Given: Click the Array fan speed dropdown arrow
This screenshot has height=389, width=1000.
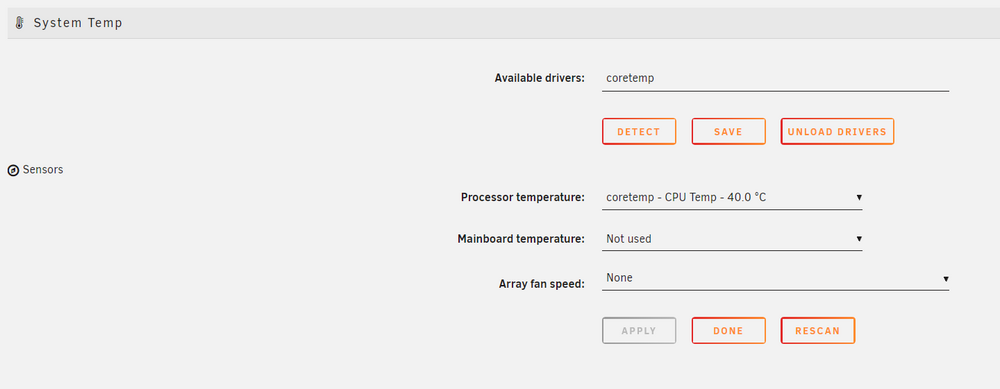Looking at the screenshot, I should pyautogui.click(x=946, y=279).
